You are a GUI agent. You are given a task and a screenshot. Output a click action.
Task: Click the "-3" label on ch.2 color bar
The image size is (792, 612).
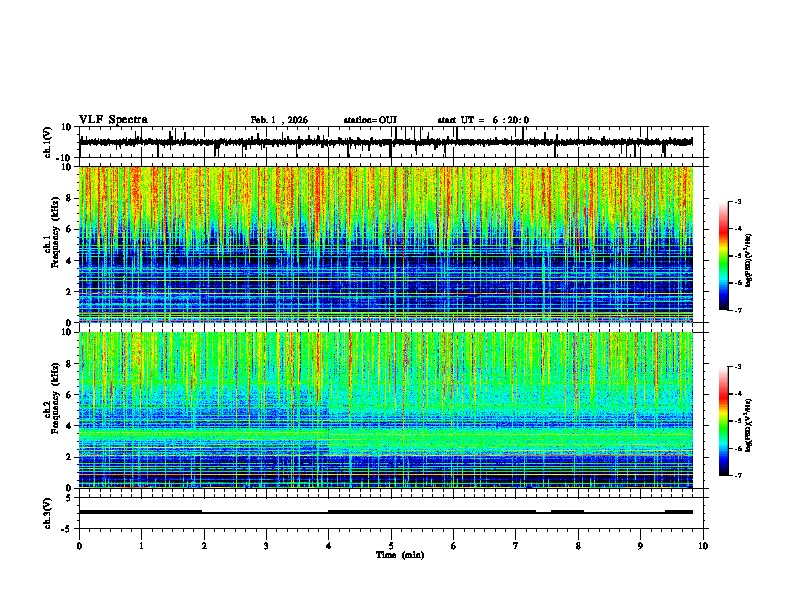pos(738,367)
